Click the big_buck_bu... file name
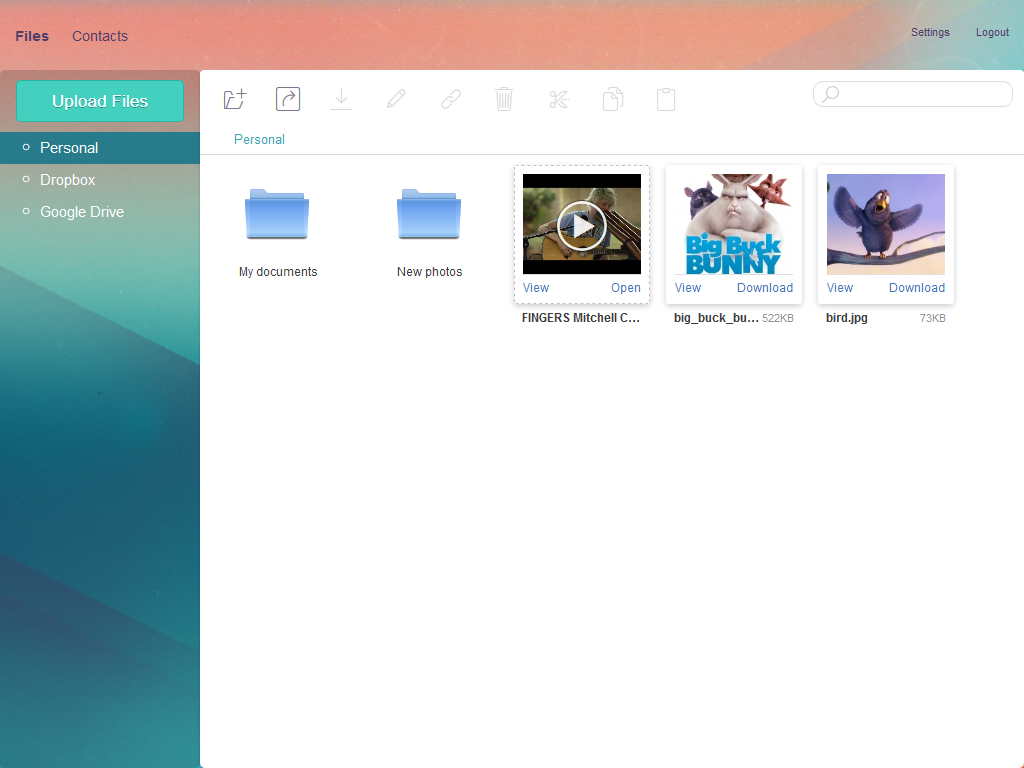 click(x=716, y=318)
